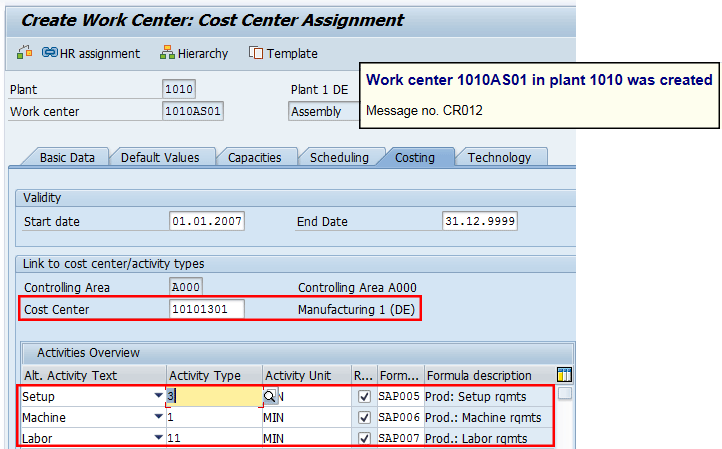Expand the Labor activity text dropdown
This screenshot has width=722, height=449.
(157, 438)
